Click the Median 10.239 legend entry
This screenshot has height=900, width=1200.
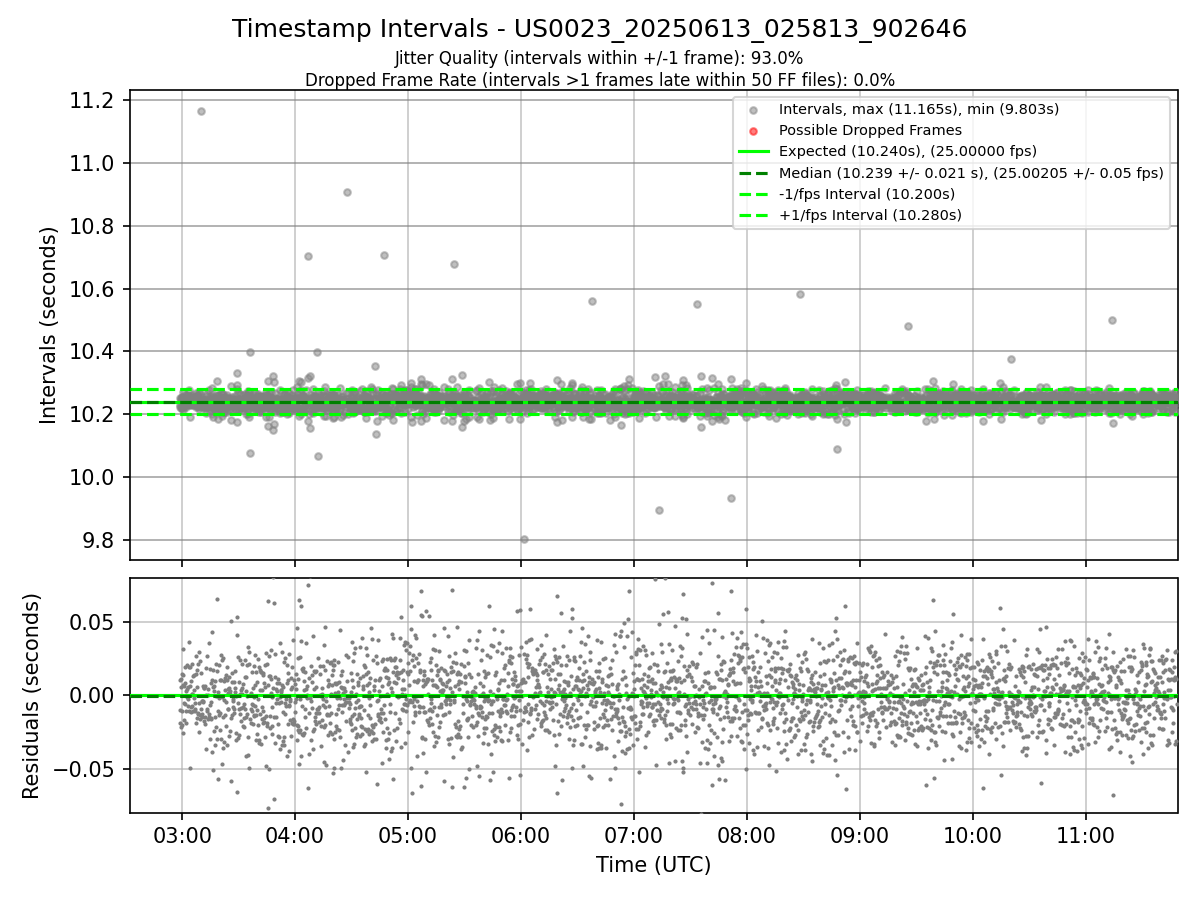(x=971, y=172)
